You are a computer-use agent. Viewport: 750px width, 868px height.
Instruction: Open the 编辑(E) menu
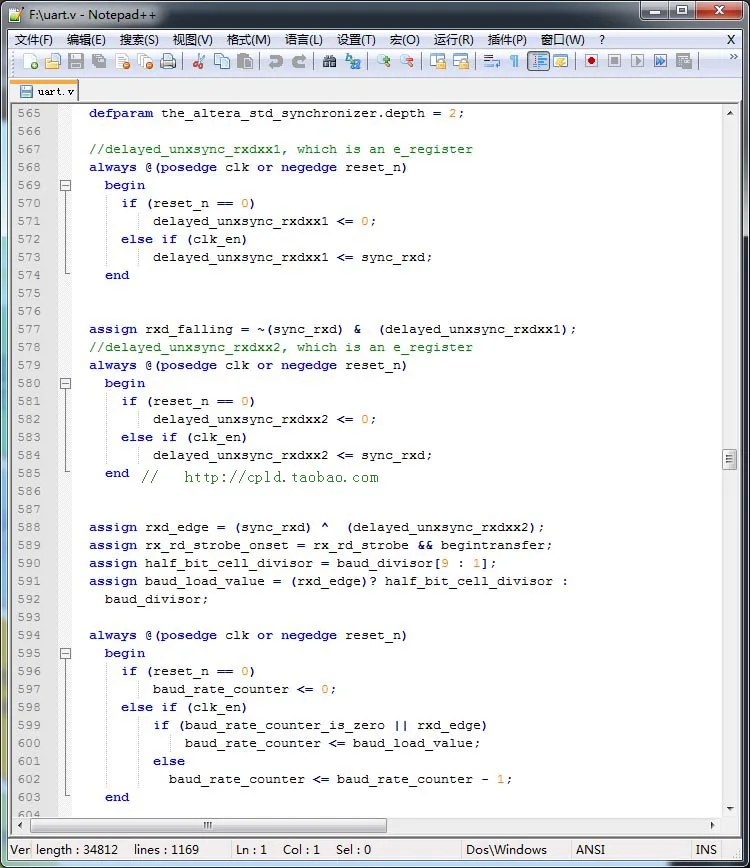[86, 40]
